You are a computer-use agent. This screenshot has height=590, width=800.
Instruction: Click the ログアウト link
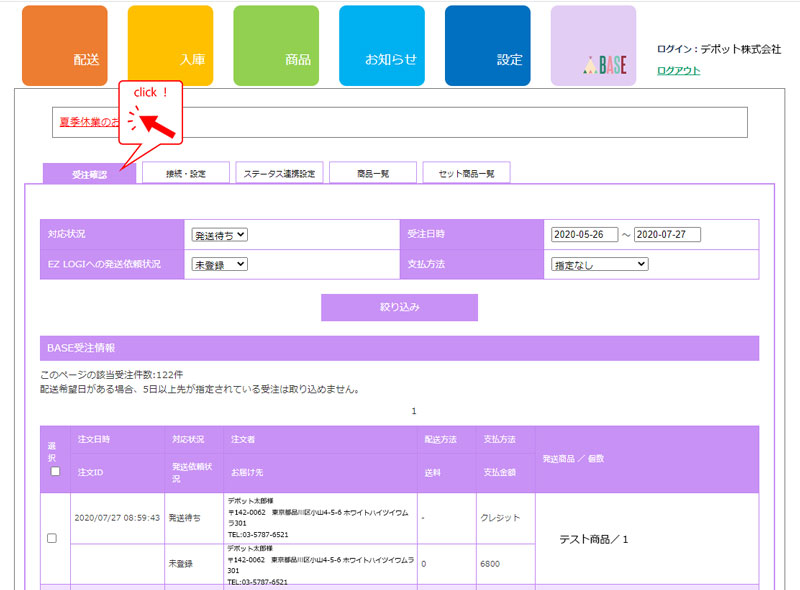[678, 70]
